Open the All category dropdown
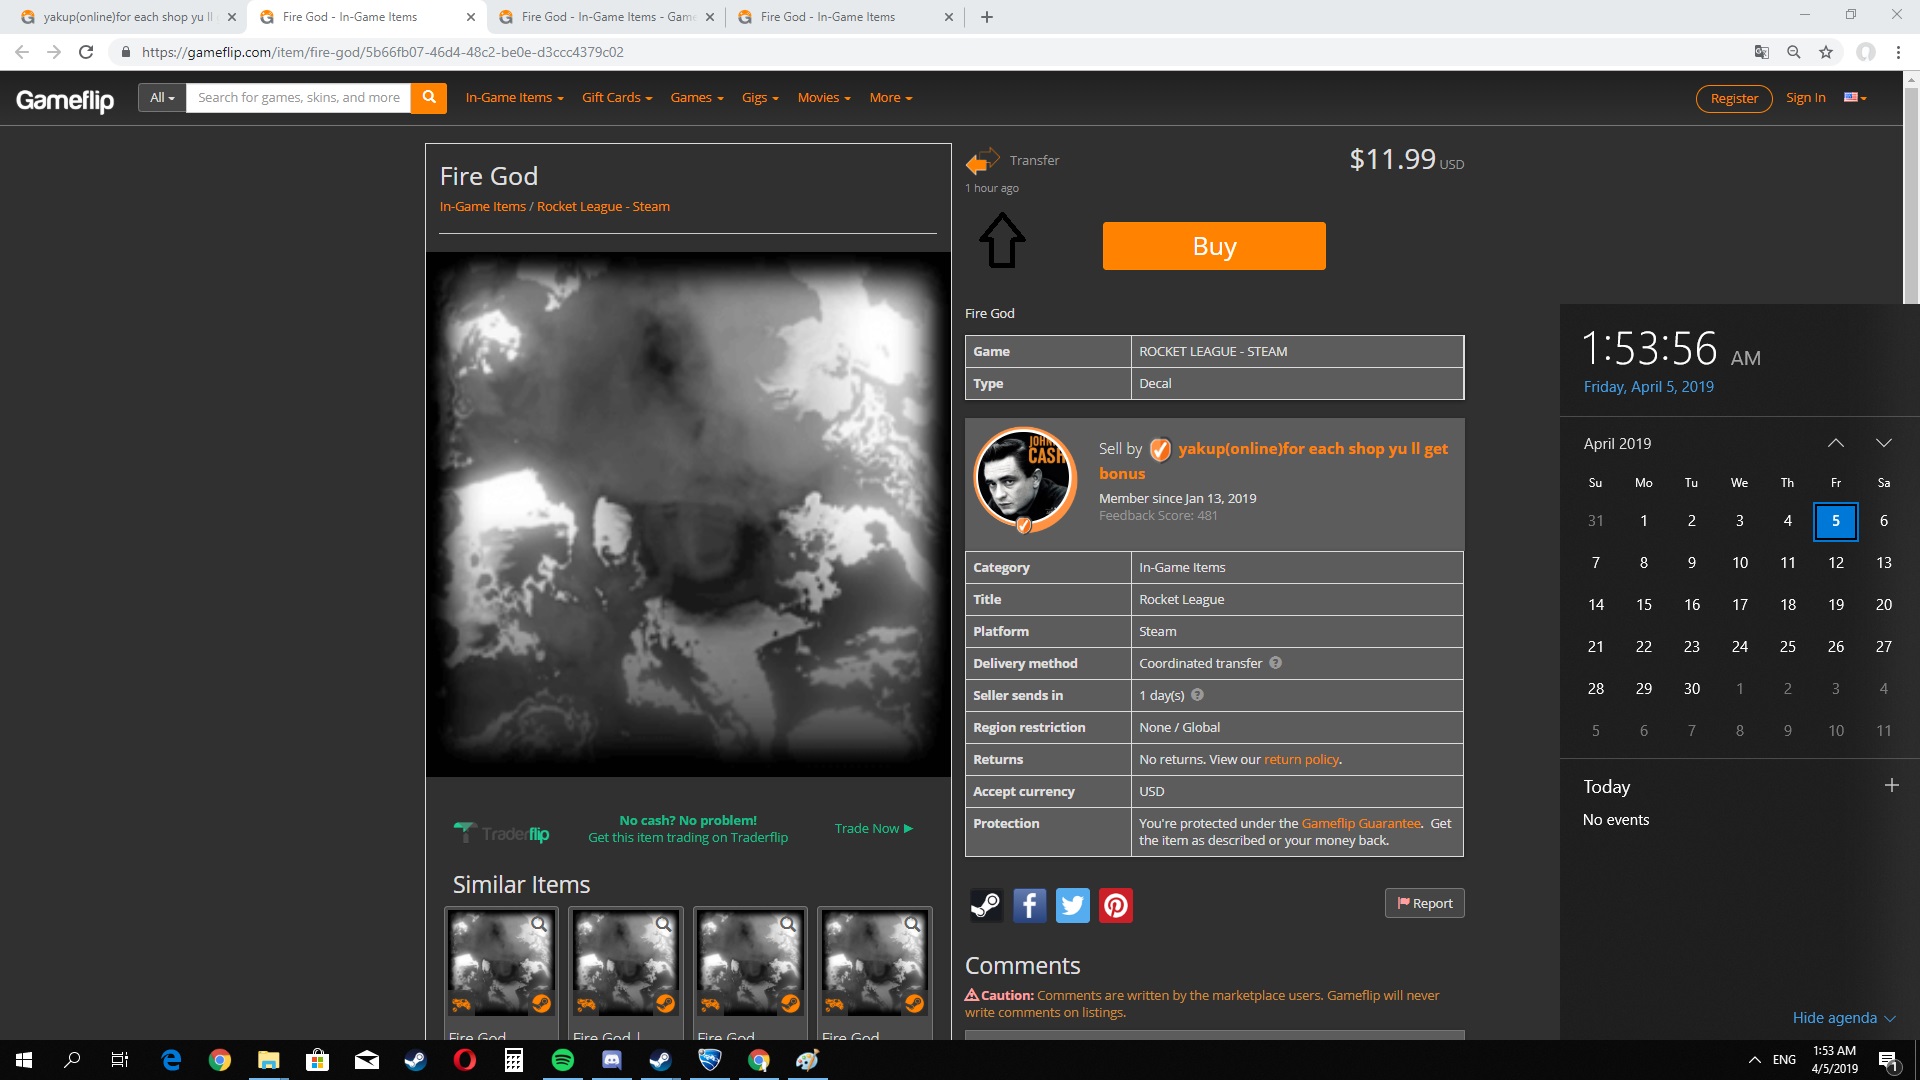This screenshot has height=1080, width=1920. [x=162, y=97]
